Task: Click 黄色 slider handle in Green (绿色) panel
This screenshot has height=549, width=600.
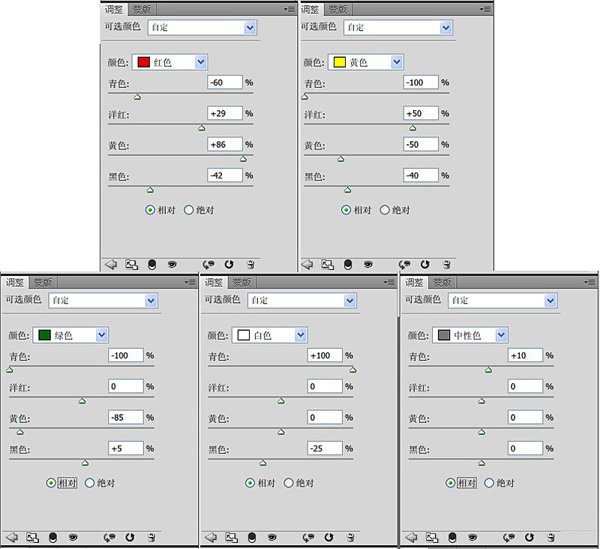Action: click(20, 432)
